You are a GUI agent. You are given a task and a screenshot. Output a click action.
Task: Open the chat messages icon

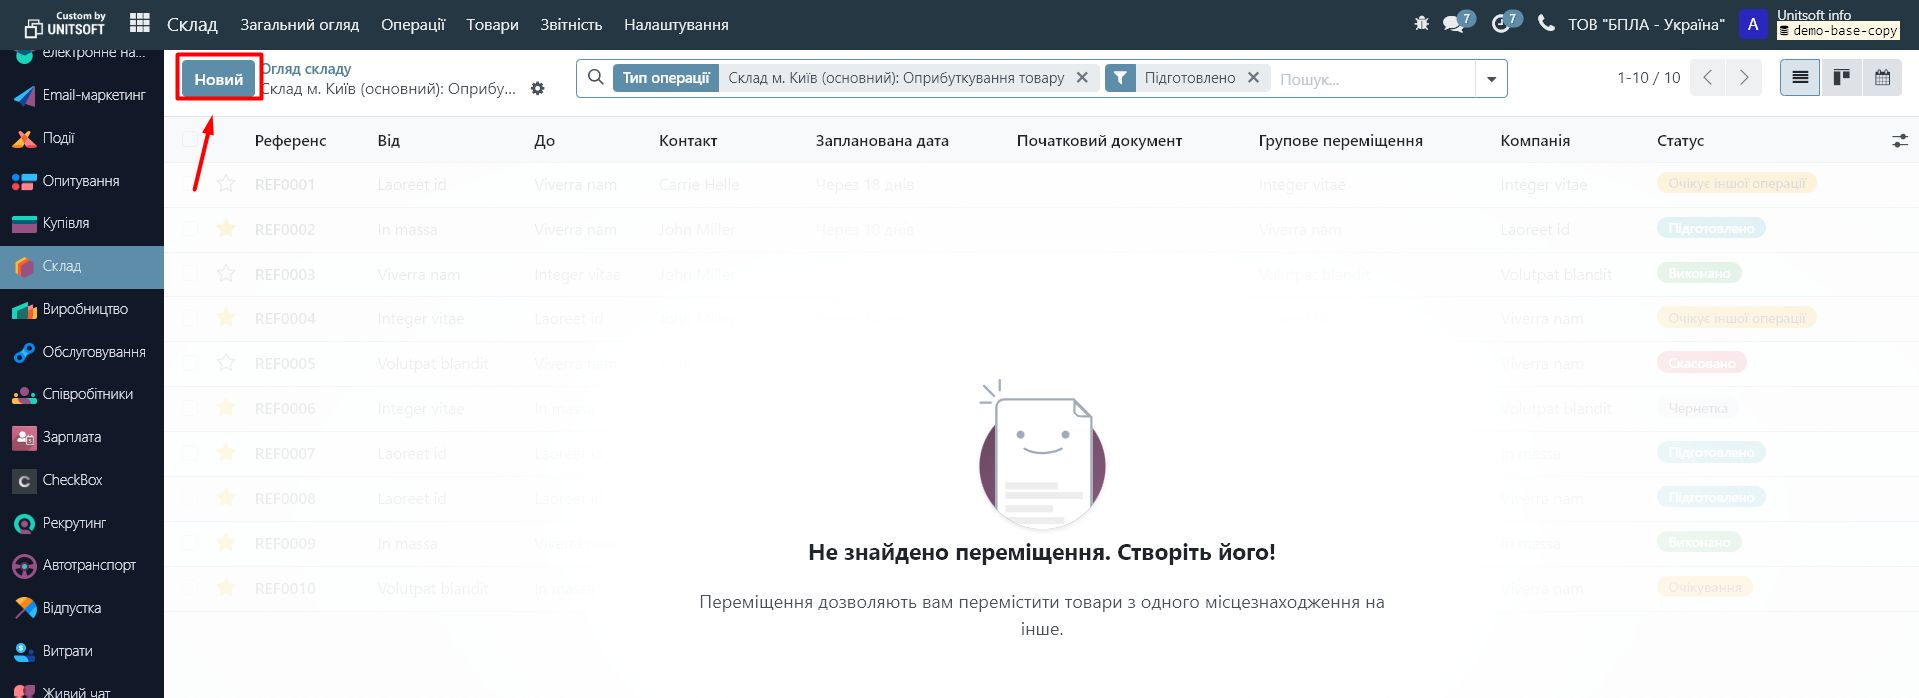pyautogui.click(x=1454, y=23)
